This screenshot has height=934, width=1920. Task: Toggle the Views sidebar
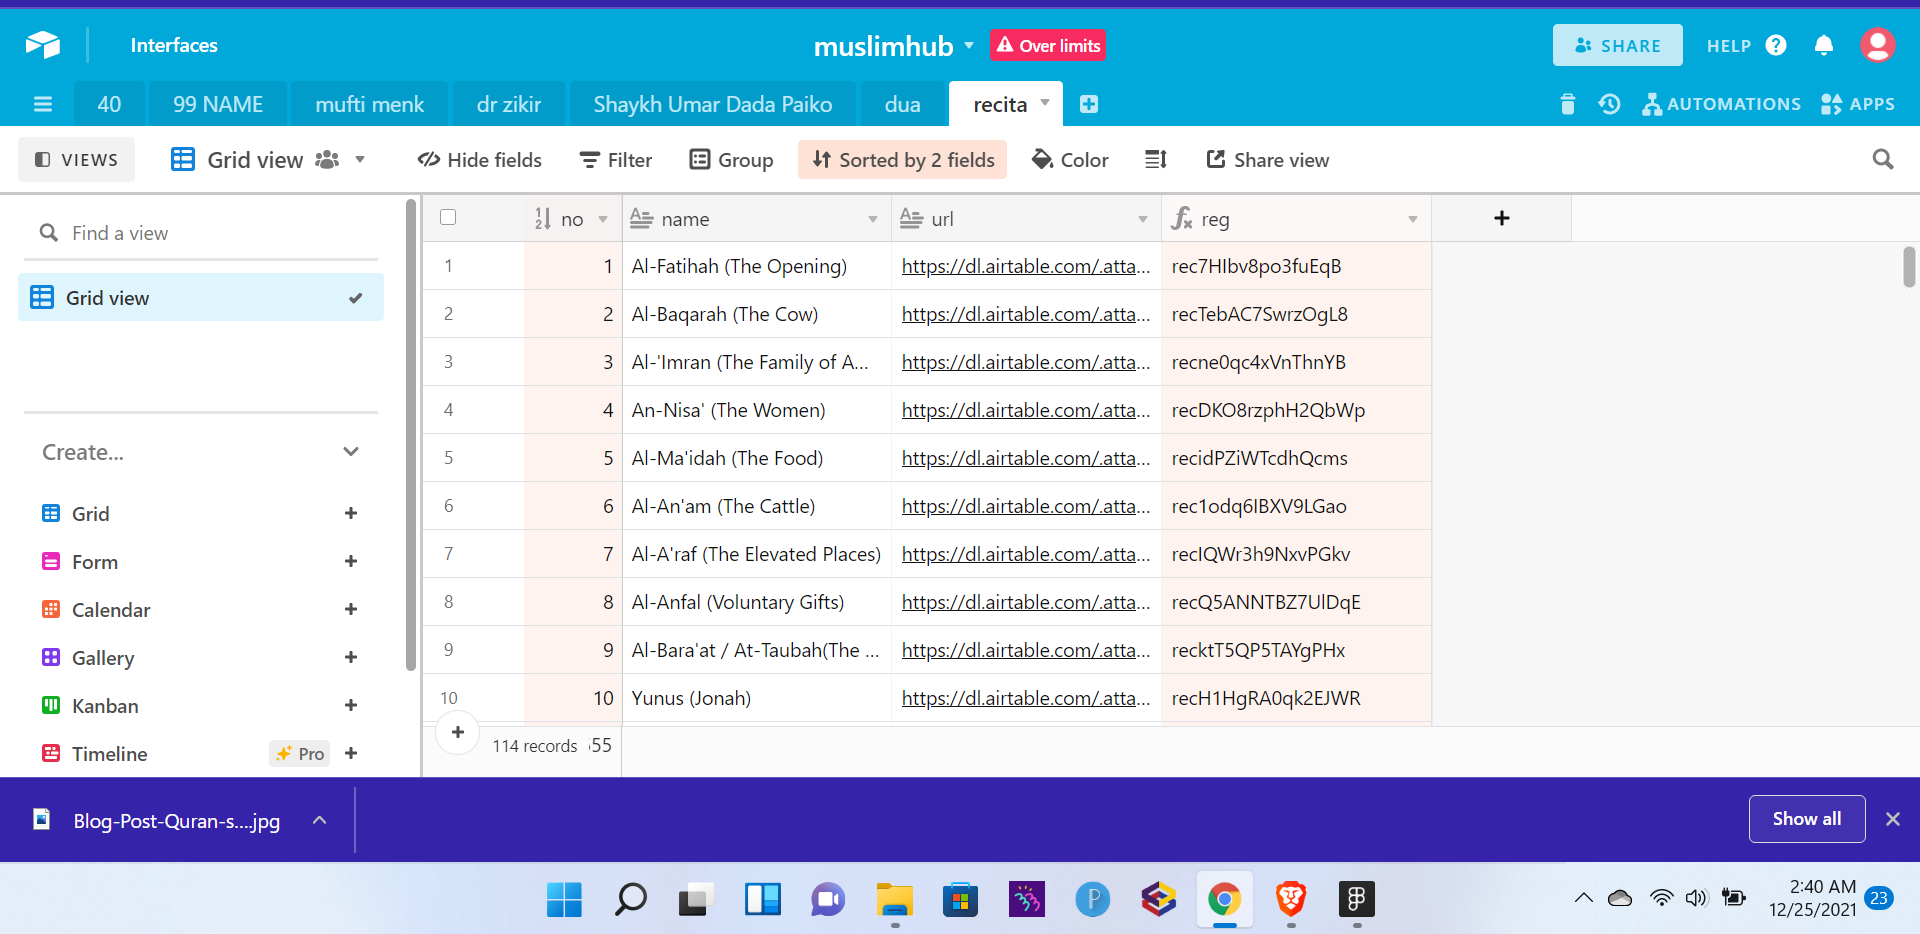77,160
